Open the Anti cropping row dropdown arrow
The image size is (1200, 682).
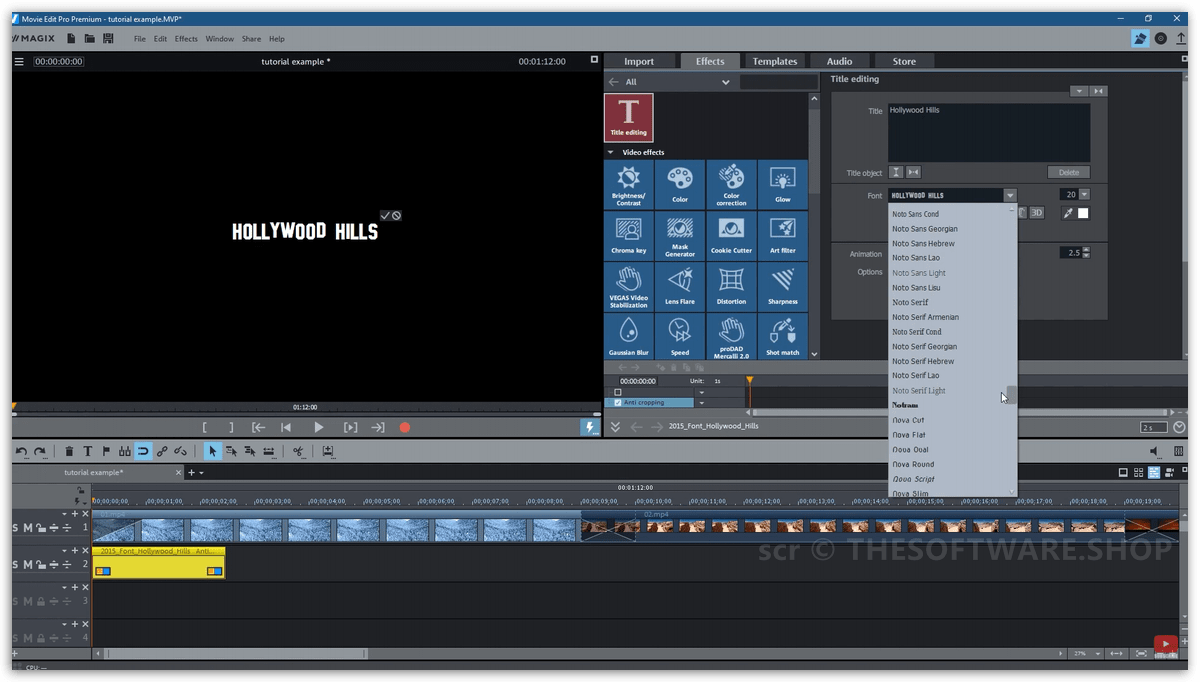click(701, 403)
